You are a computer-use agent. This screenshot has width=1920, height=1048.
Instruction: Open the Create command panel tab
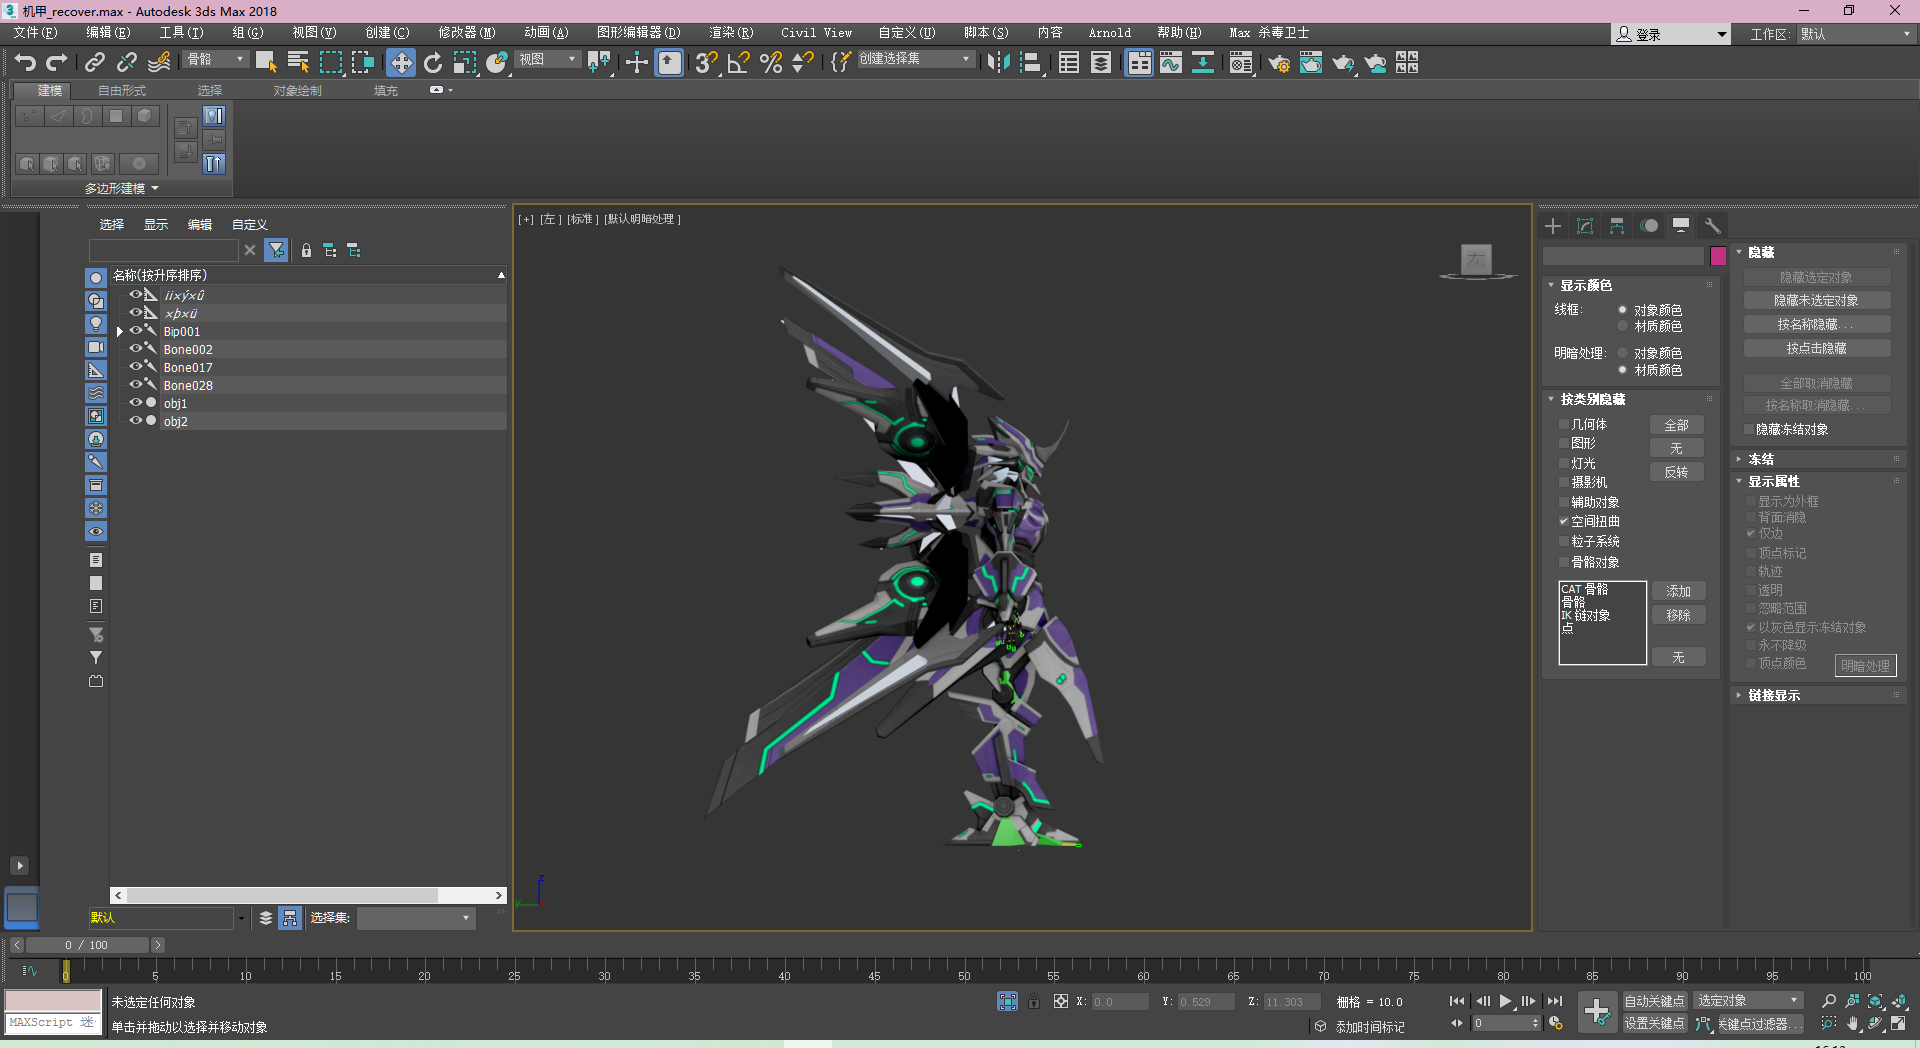(x=1553, y=225)
